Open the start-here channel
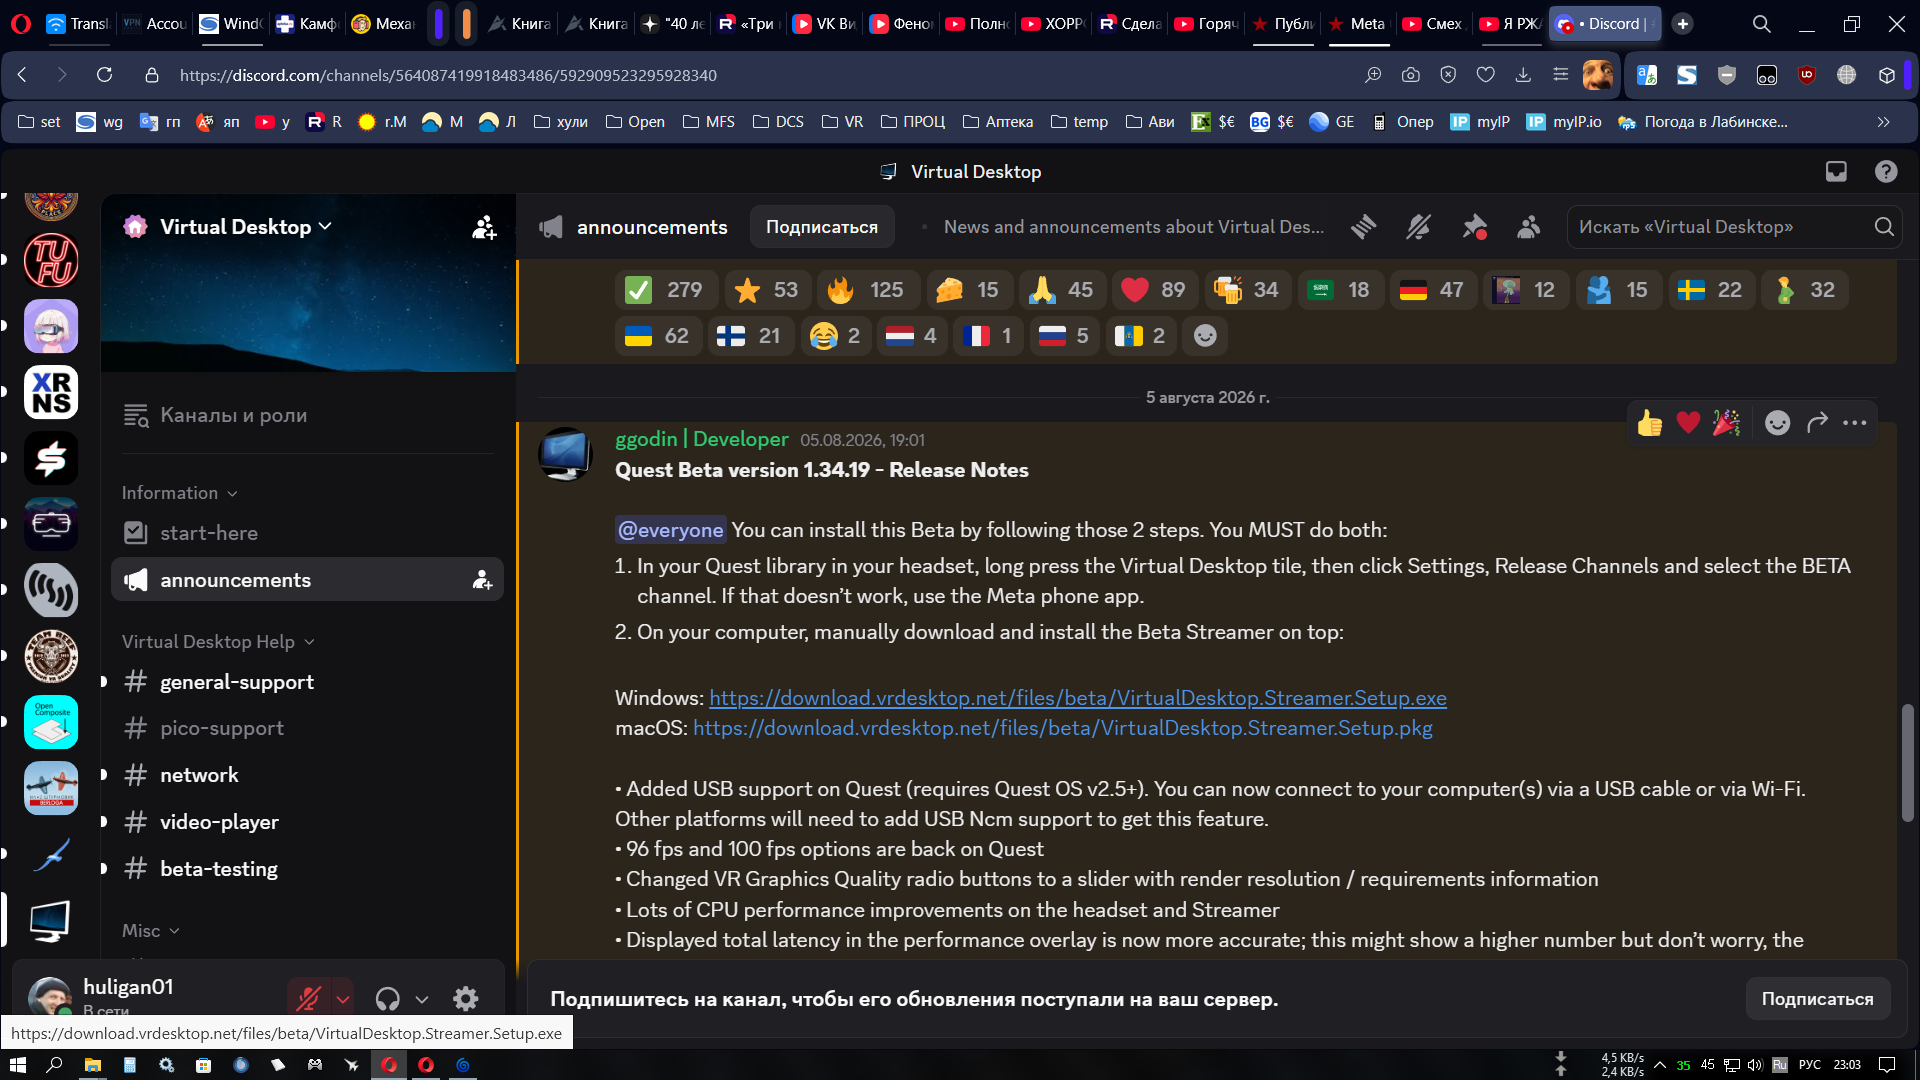This screenshot has width=1920, height=1080. [307, 533]
